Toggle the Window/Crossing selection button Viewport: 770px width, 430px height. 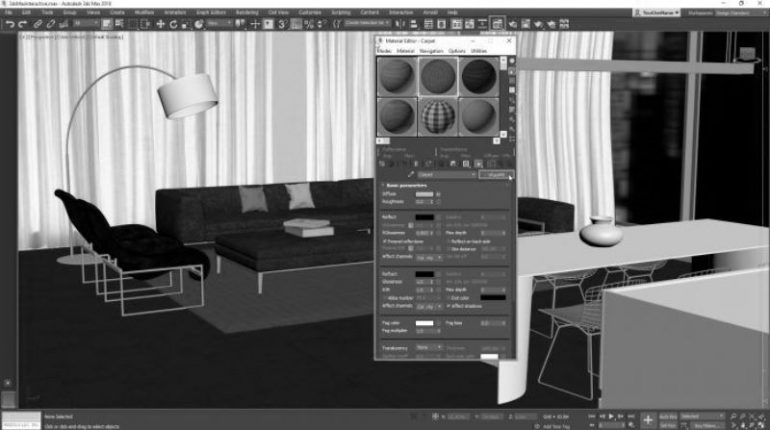(x=145, y=24)
